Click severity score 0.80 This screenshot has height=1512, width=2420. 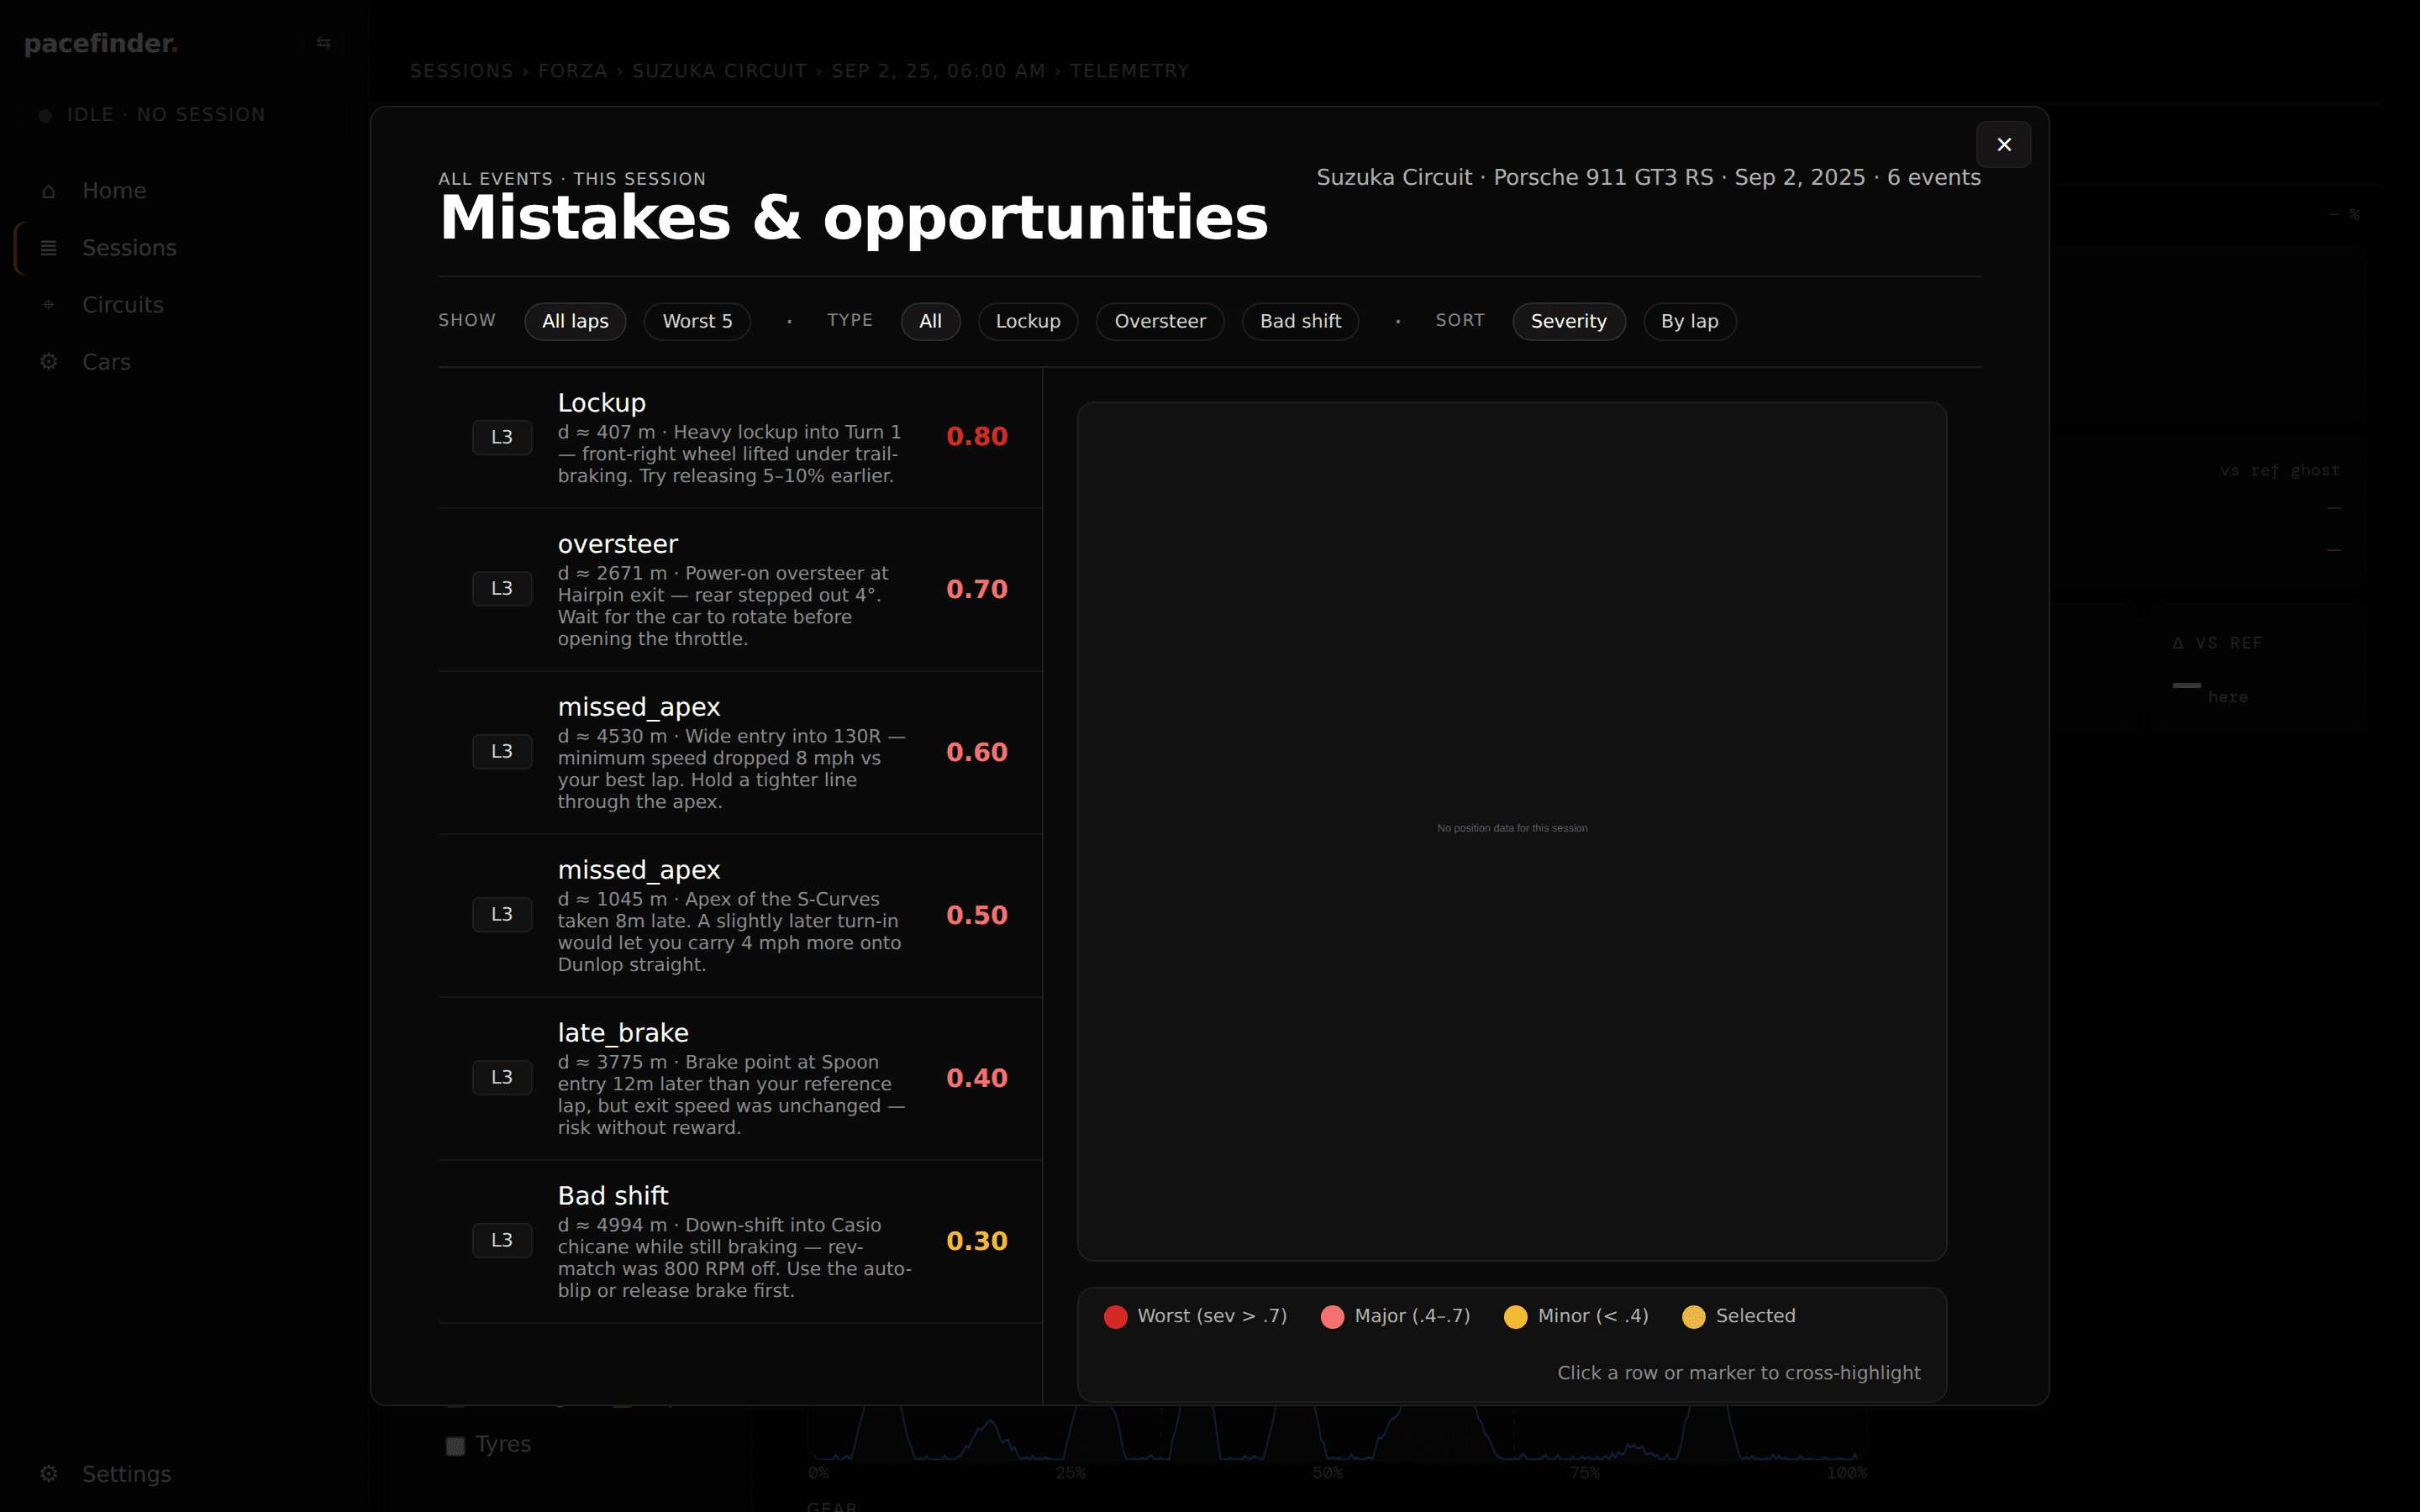coord(977,437)
